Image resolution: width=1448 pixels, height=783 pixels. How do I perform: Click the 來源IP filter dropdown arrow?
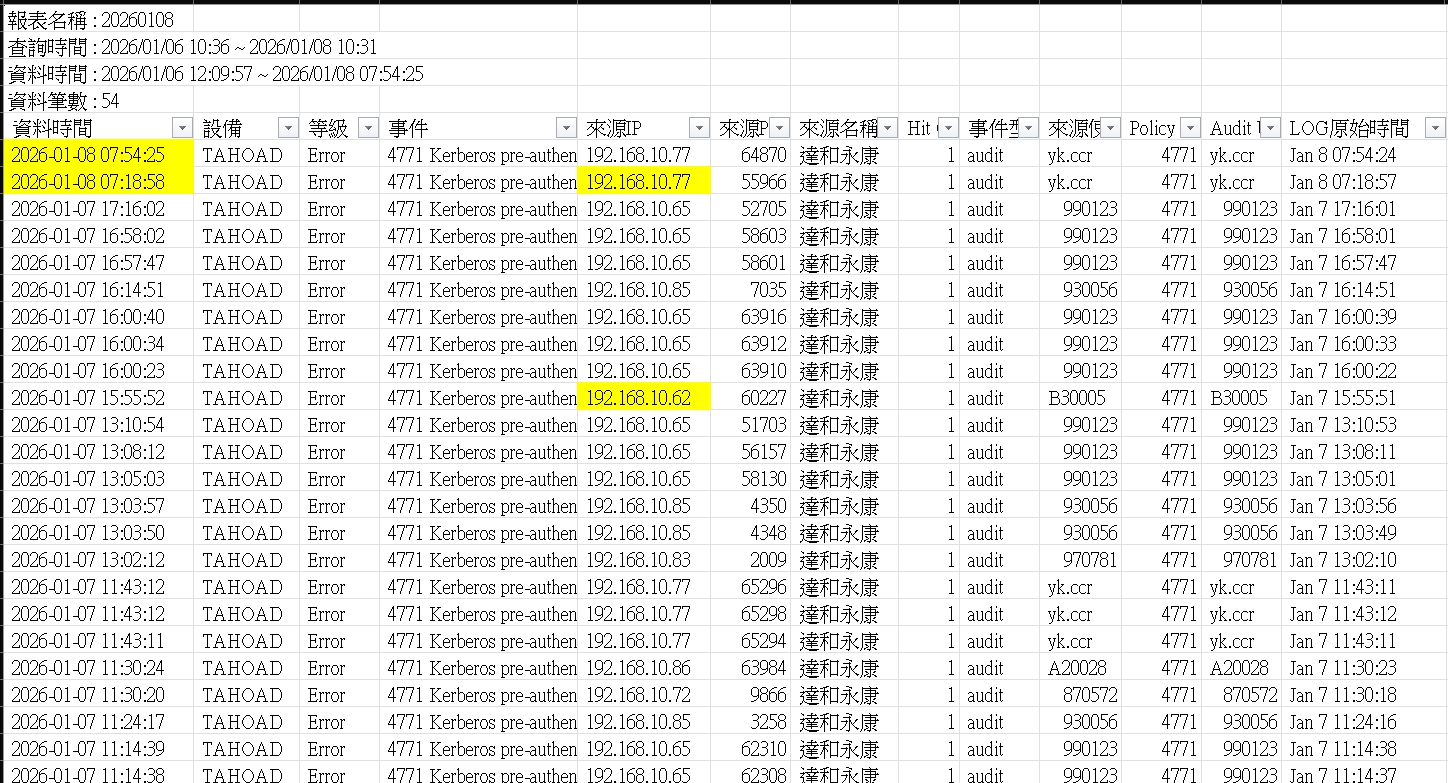(699, 128)
